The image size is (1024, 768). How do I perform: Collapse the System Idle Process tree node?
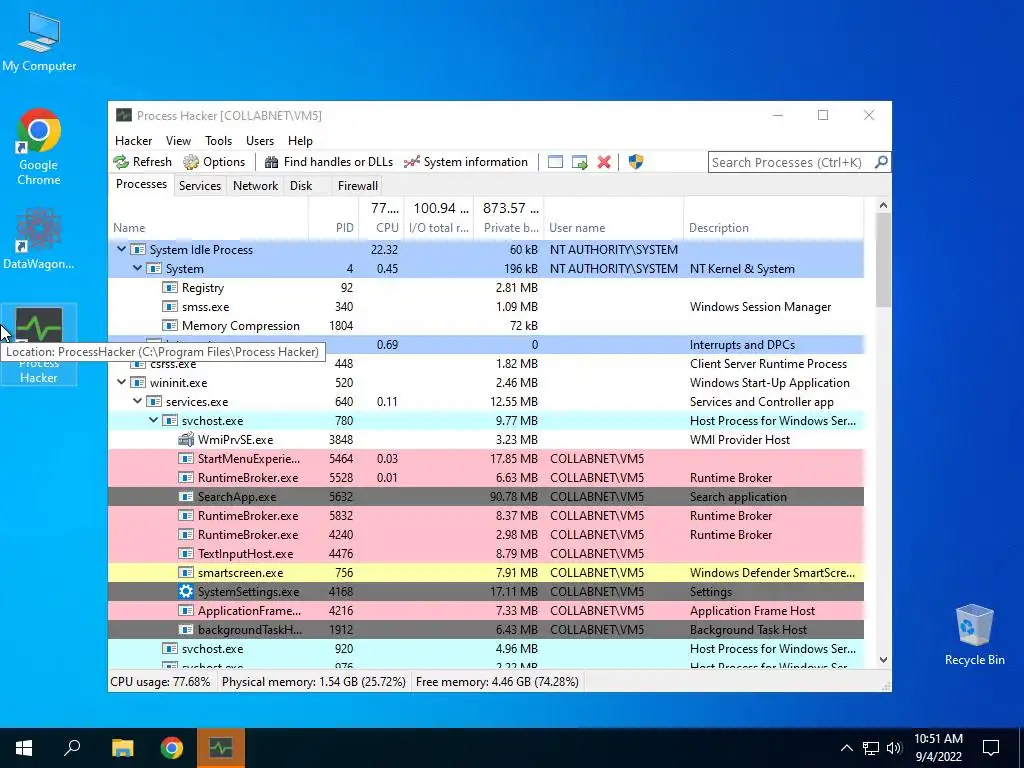click(x=121, y=249)
